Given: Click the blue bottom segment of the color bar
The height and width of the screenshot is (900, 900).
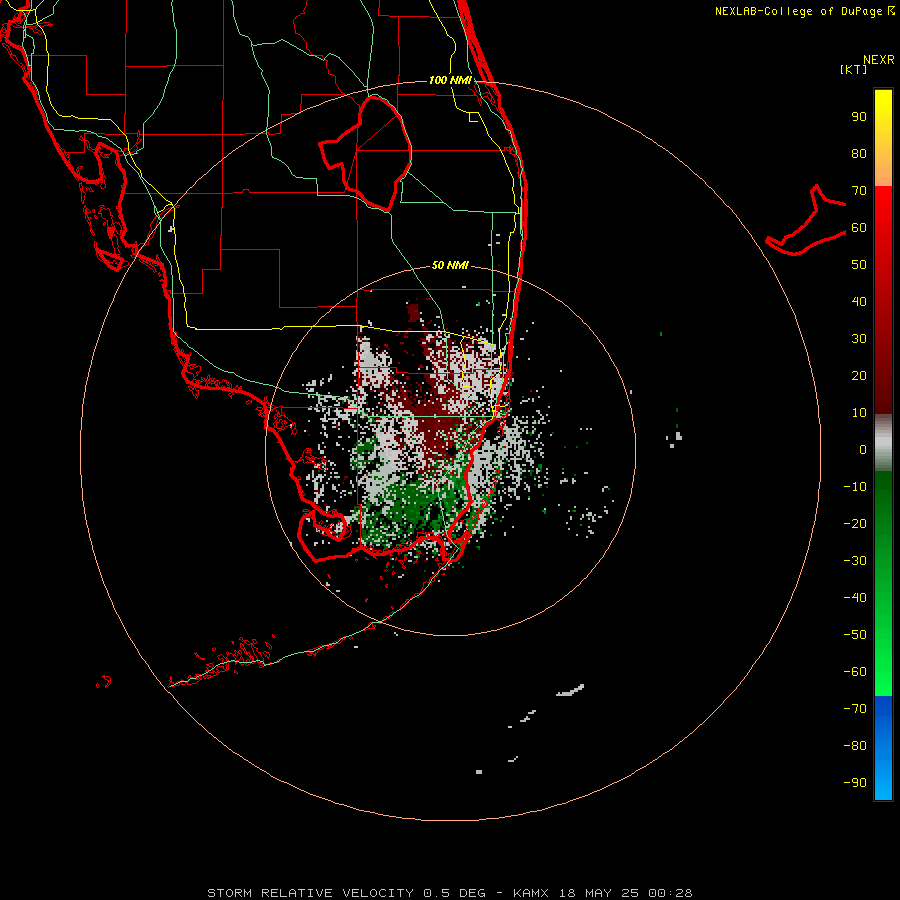Looking at the screenshot, I should (x=883, y=748).
